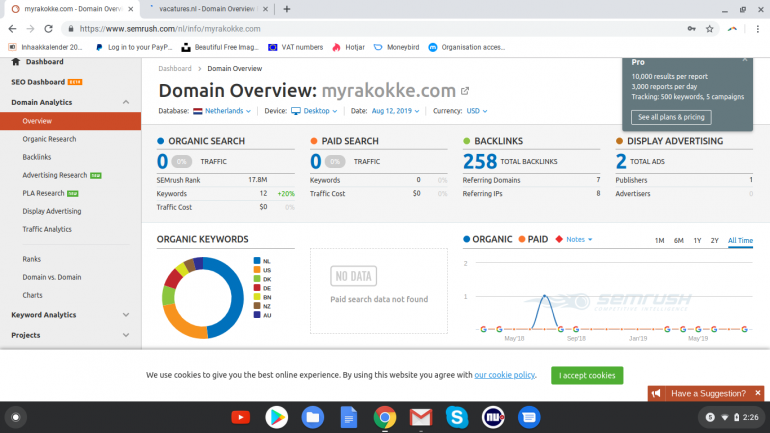Open the Messages app from the shelf
This screenshot has height=433, width=770.
pyautogui.click(x=529, y=417)
